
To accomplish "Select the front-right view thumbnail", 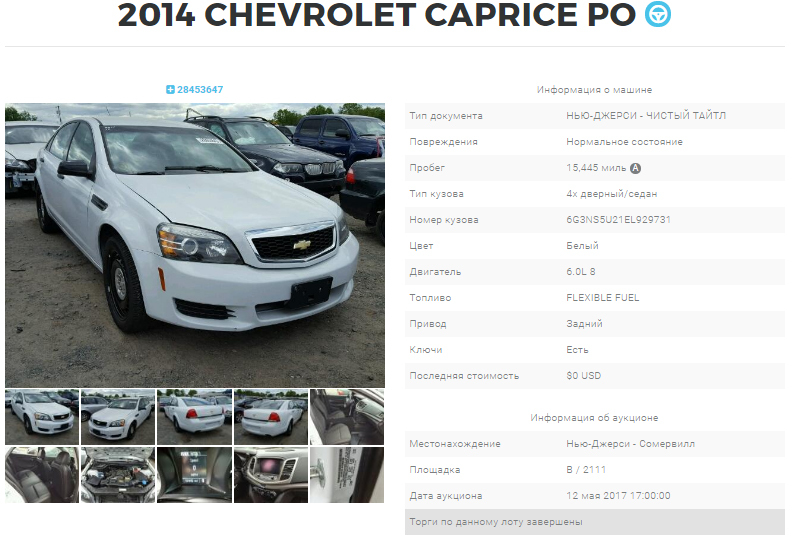I will pyautogui.click(x=118, y=417).
